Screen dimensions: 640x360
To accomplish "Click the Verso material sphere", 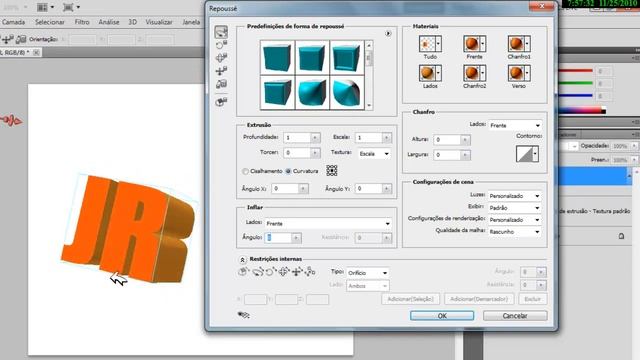I will [516, 73].
